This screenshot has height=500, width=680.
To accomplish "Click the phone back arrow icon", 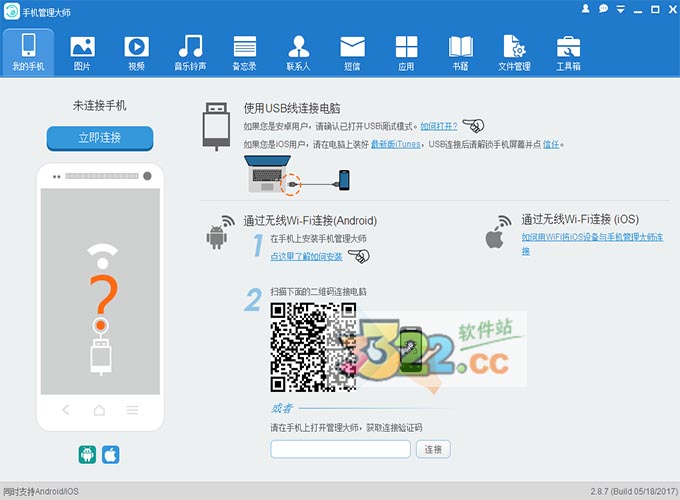I will pos(66,409).
